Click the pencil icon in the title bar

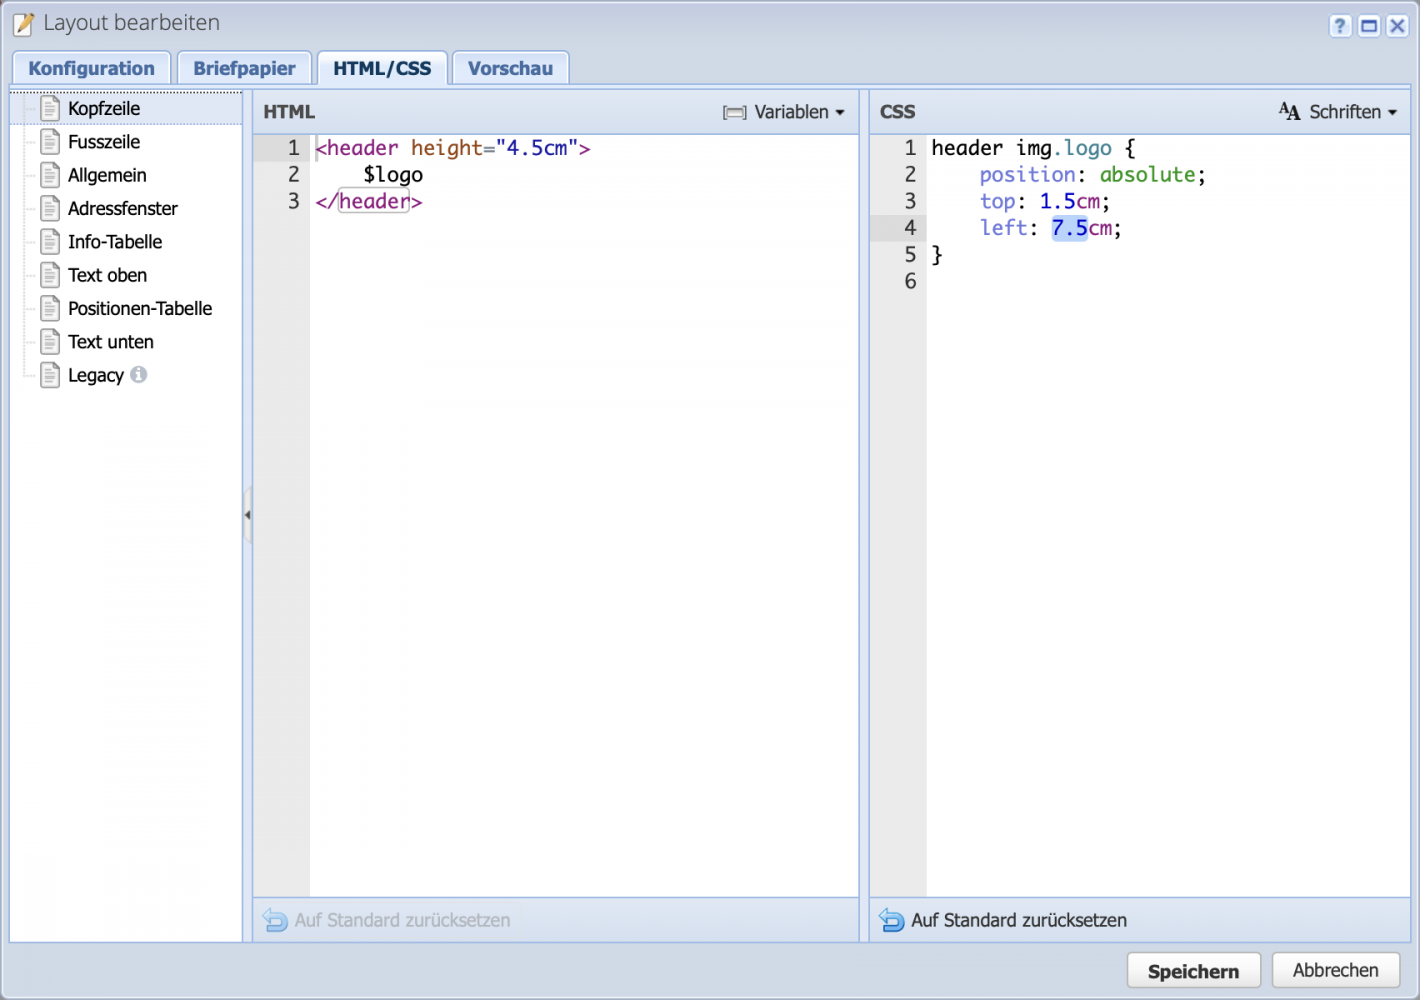[x=22, y=23]
